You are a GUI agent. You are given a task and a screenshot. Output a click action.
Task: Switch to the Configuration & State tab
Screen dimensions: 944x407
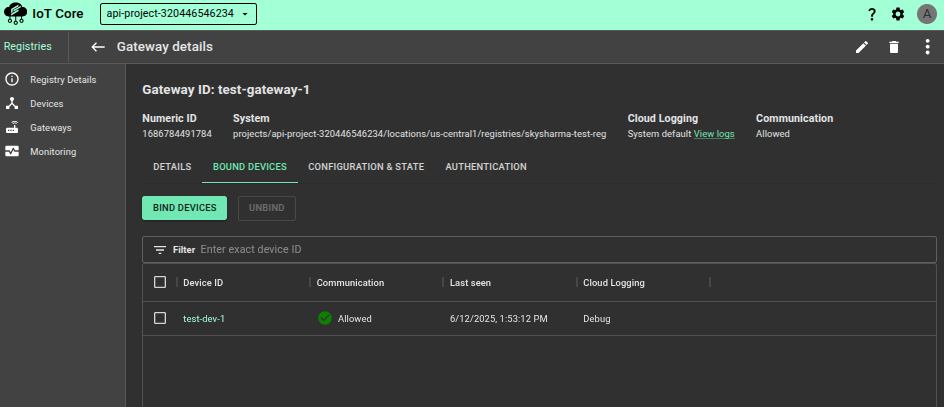click(x=366, y=167)
